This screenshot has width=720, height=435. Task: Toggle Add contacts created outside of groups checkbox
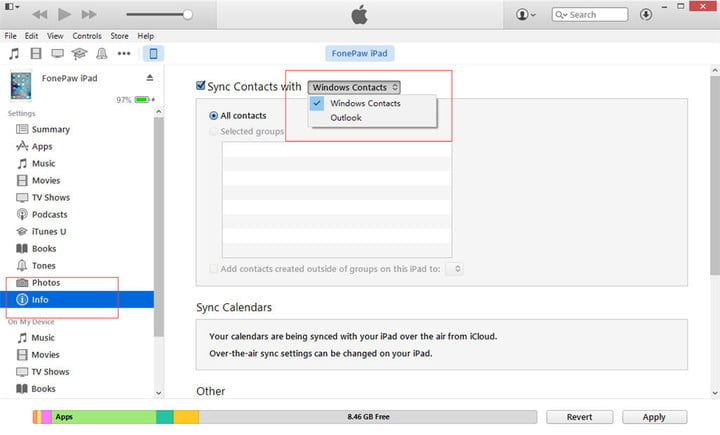click(213, 269)
